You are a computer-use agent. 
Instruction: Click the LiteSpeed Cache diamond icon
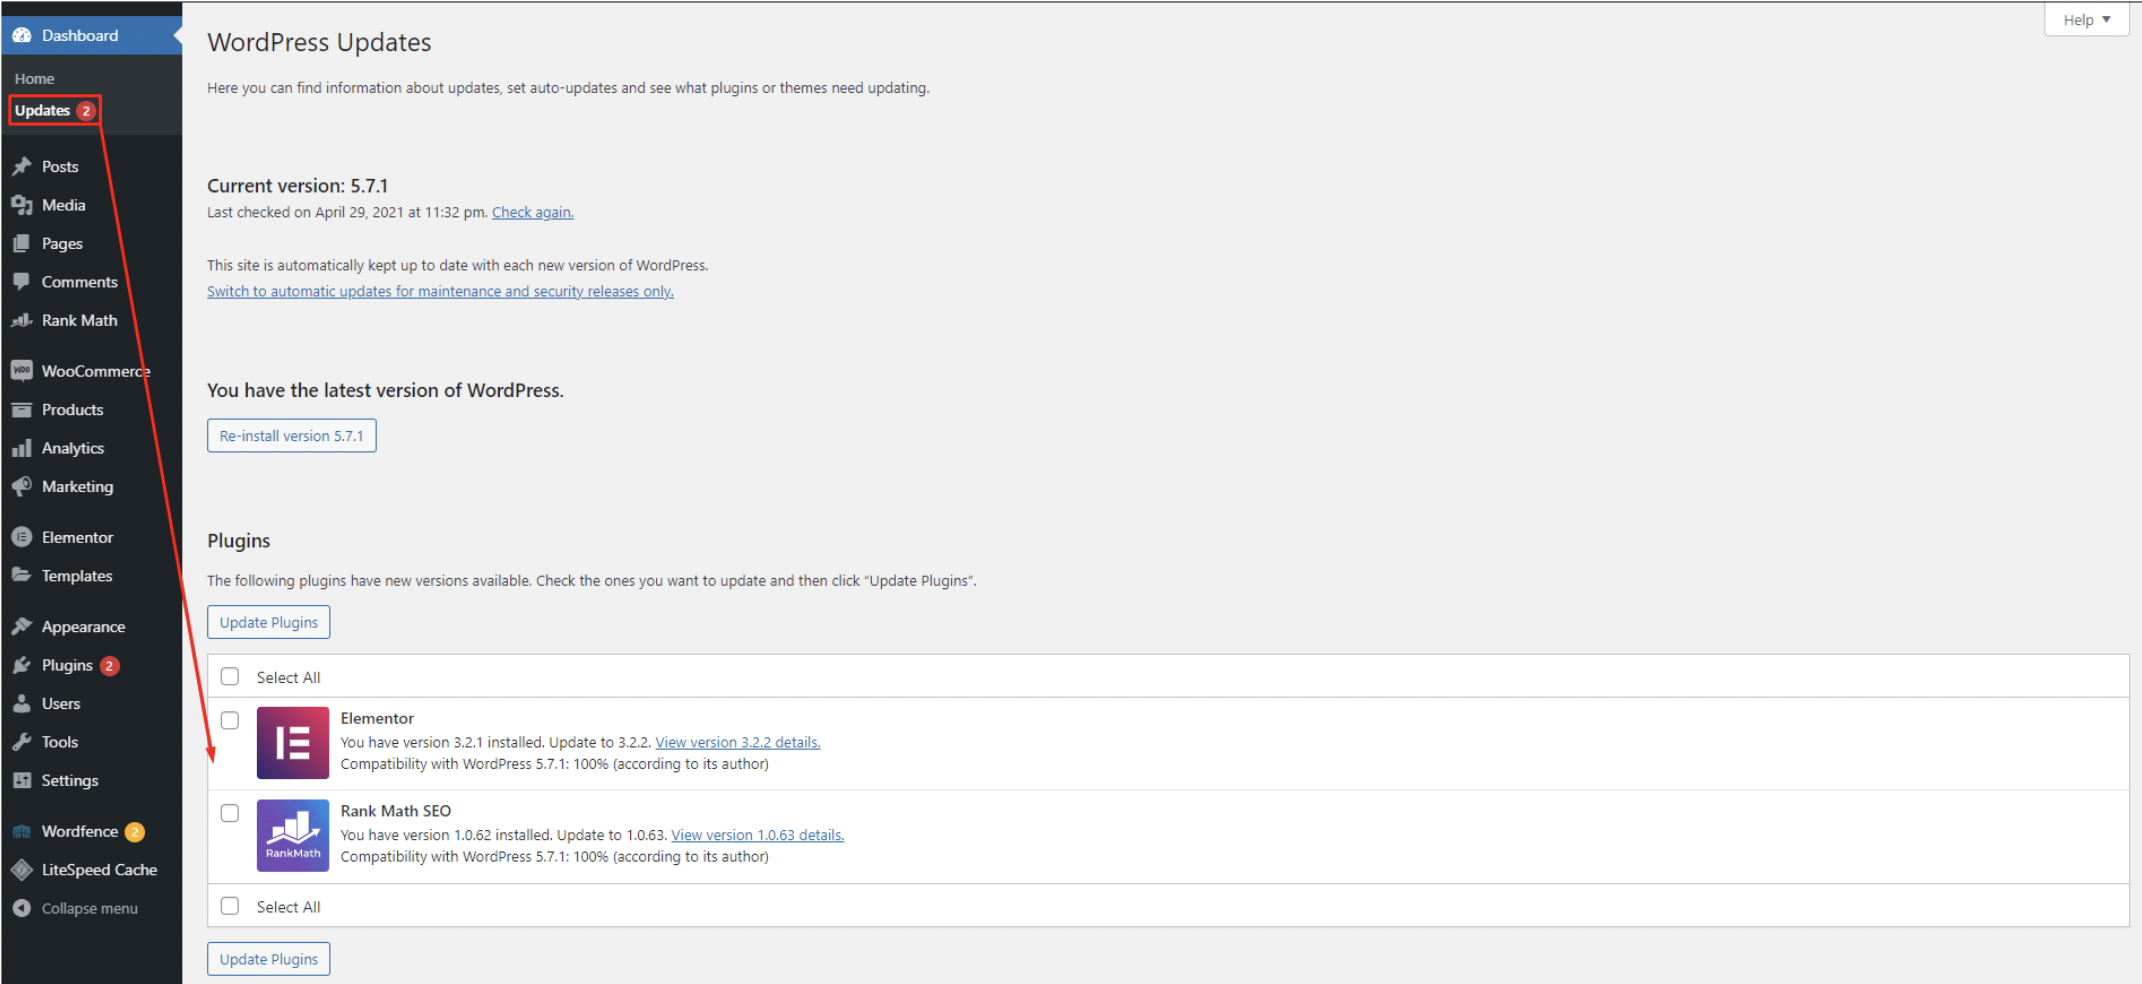click(x=22, y=870)
